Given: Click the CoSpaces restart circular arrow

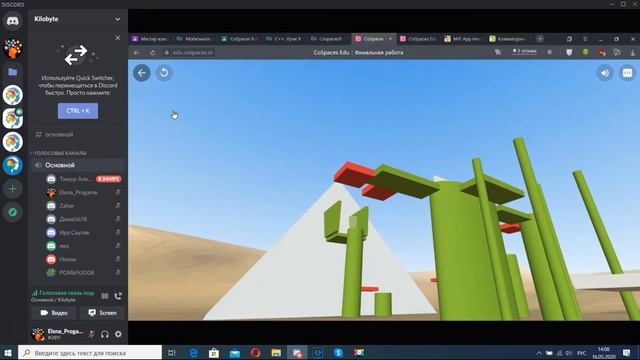Looking at the screenshot, I should coord(164,73).
